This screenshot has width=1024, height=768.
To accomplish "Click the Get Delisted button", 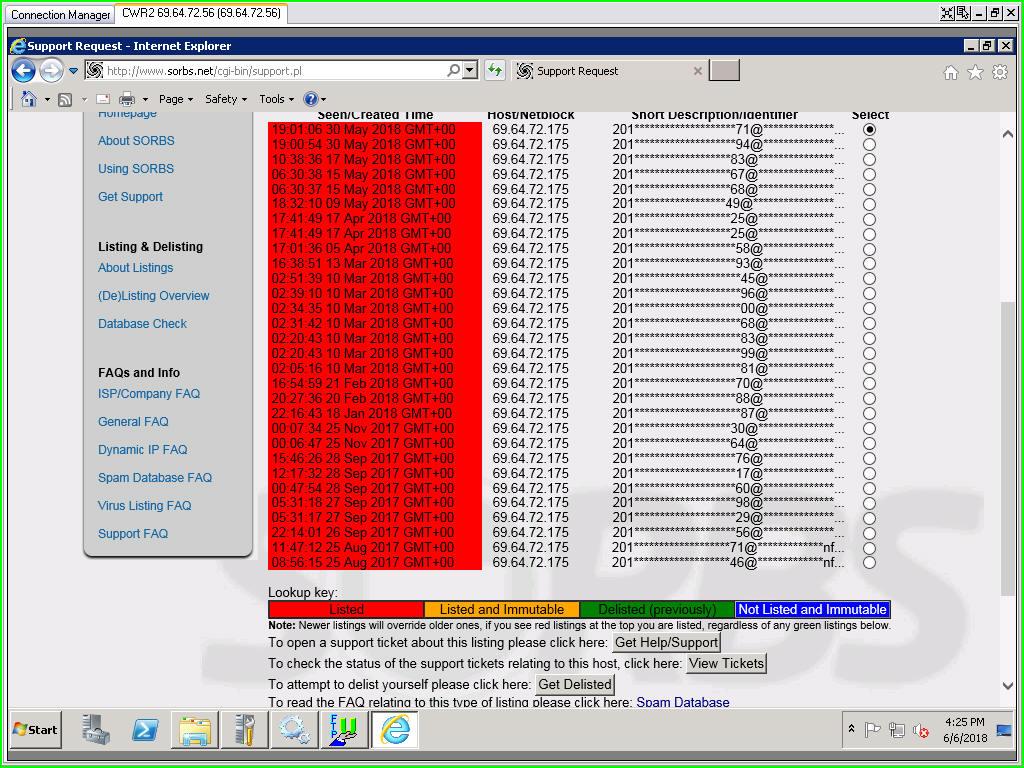I will coord(575,684).
